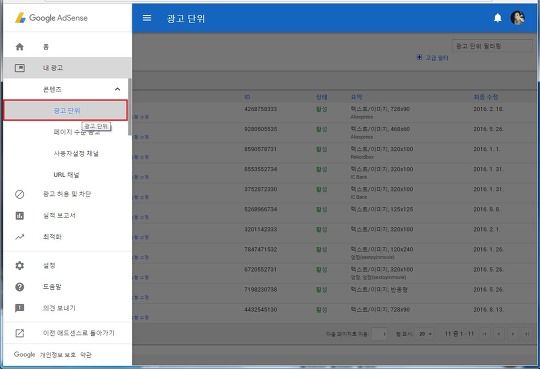Open 광고 허용 및 차단 block icon
This screenshot has width=540, height=369.
20,194
